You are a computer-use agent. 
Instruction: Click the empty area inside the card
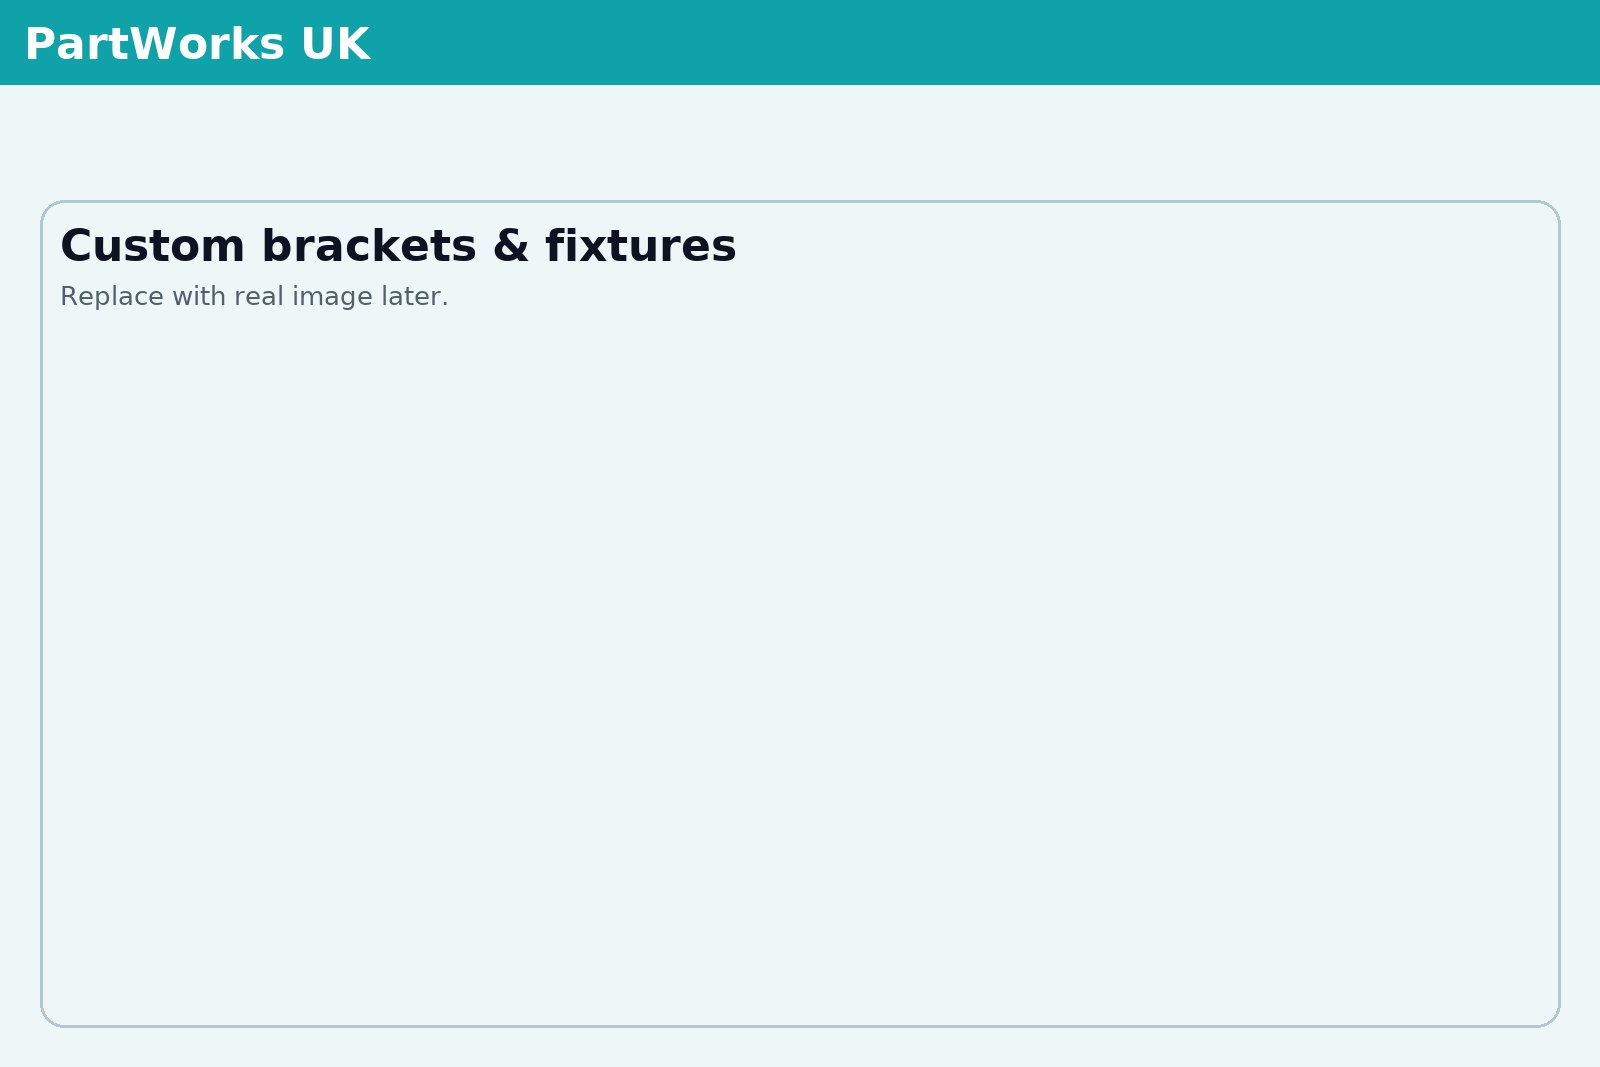800,700
